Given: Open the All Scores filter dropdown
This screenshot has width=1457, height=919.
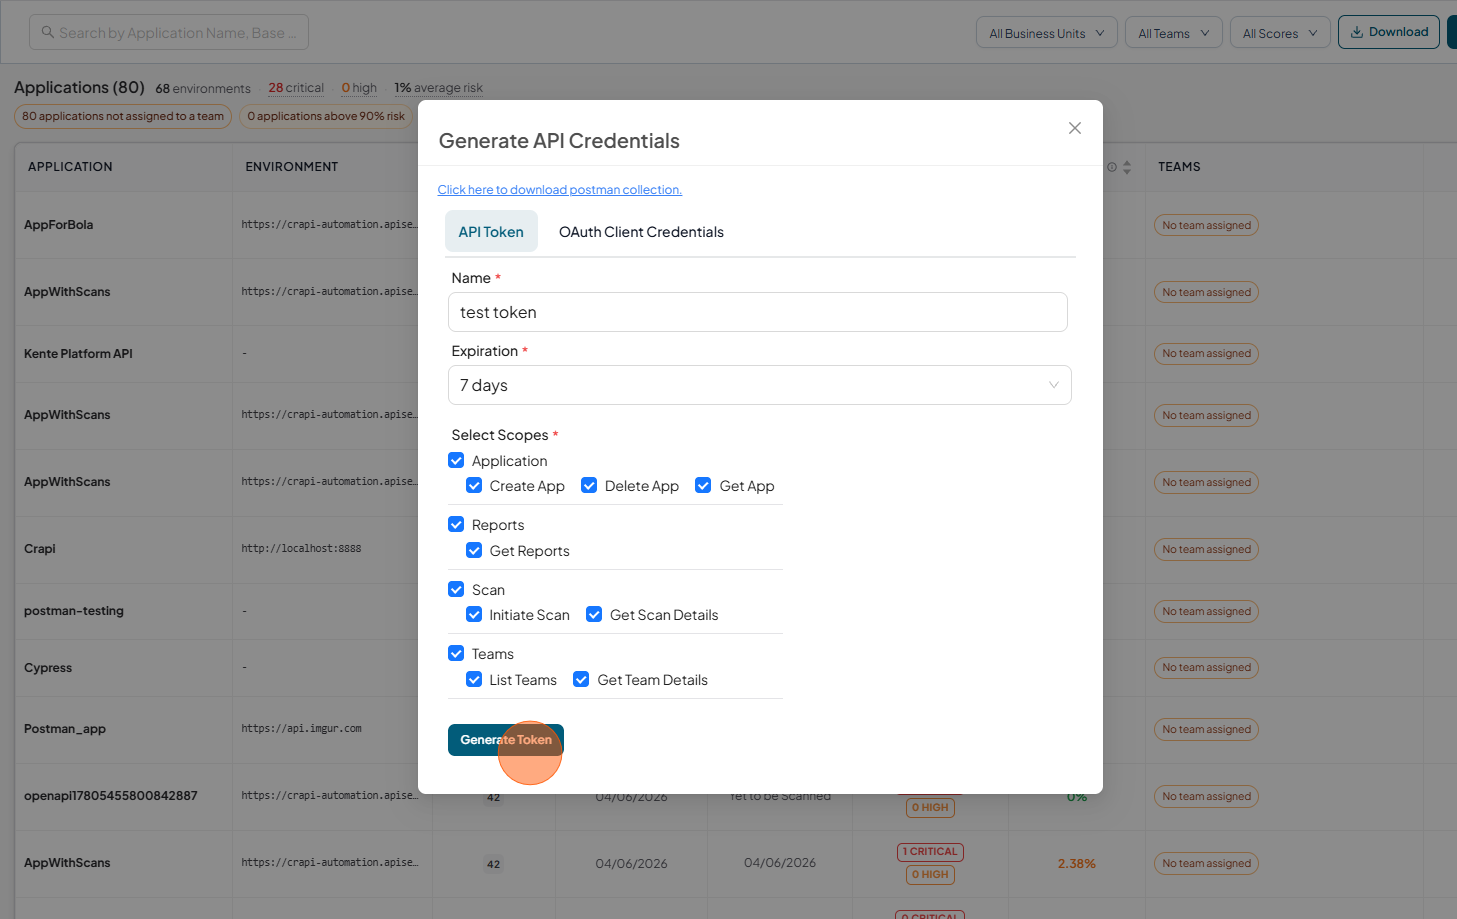Looking at the screenshot, I should click(x=1280, y=33).
